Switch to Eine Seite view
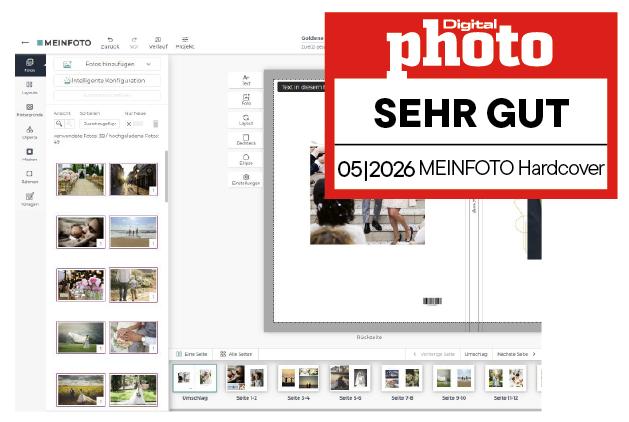 (x=192, y=354)
